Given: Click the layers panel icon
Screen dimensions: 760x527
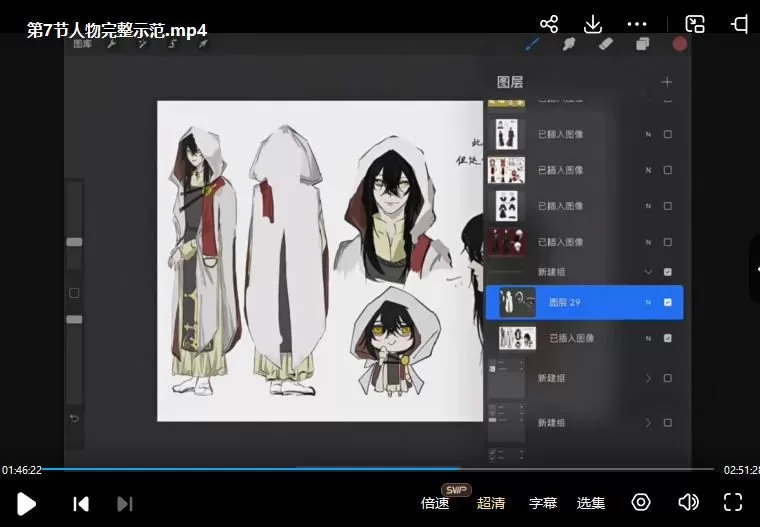Looking at the screenshot, I should tap(642, 44).
